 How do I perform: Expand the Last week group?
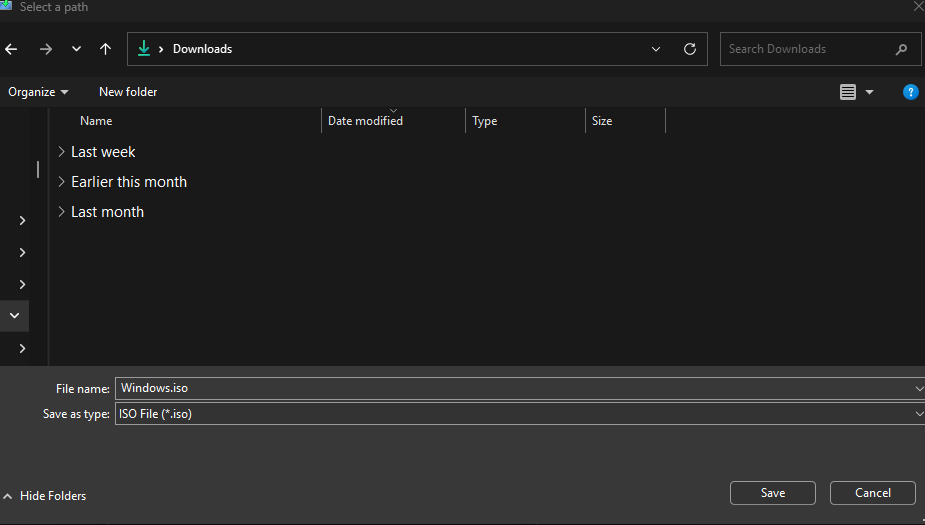coord(62,152)
